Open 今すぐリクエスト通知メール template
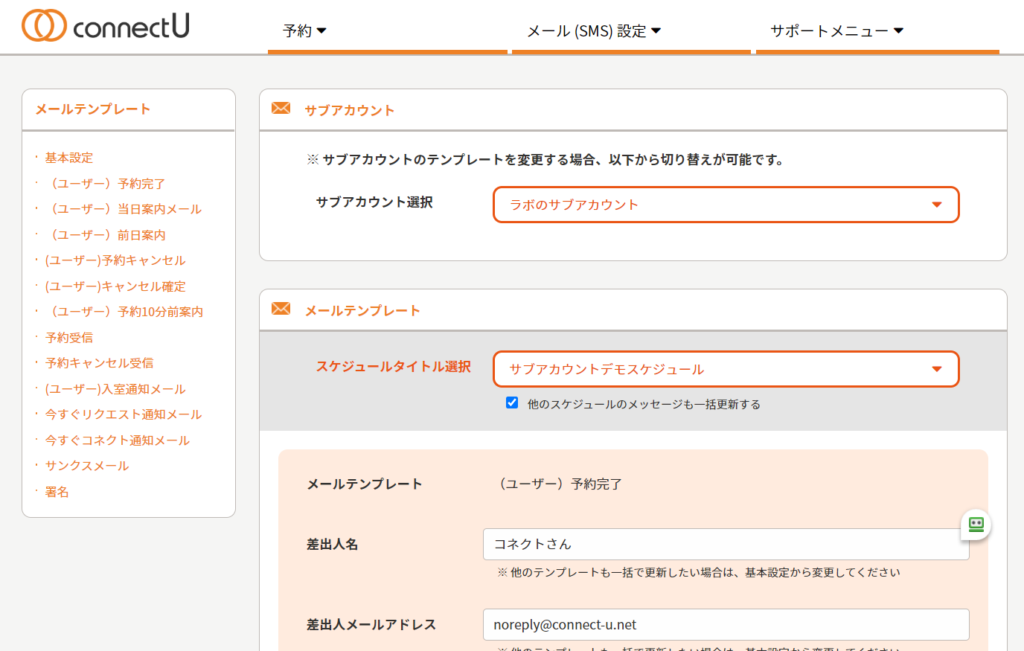Screen dimensions: 1024x651 123,414
